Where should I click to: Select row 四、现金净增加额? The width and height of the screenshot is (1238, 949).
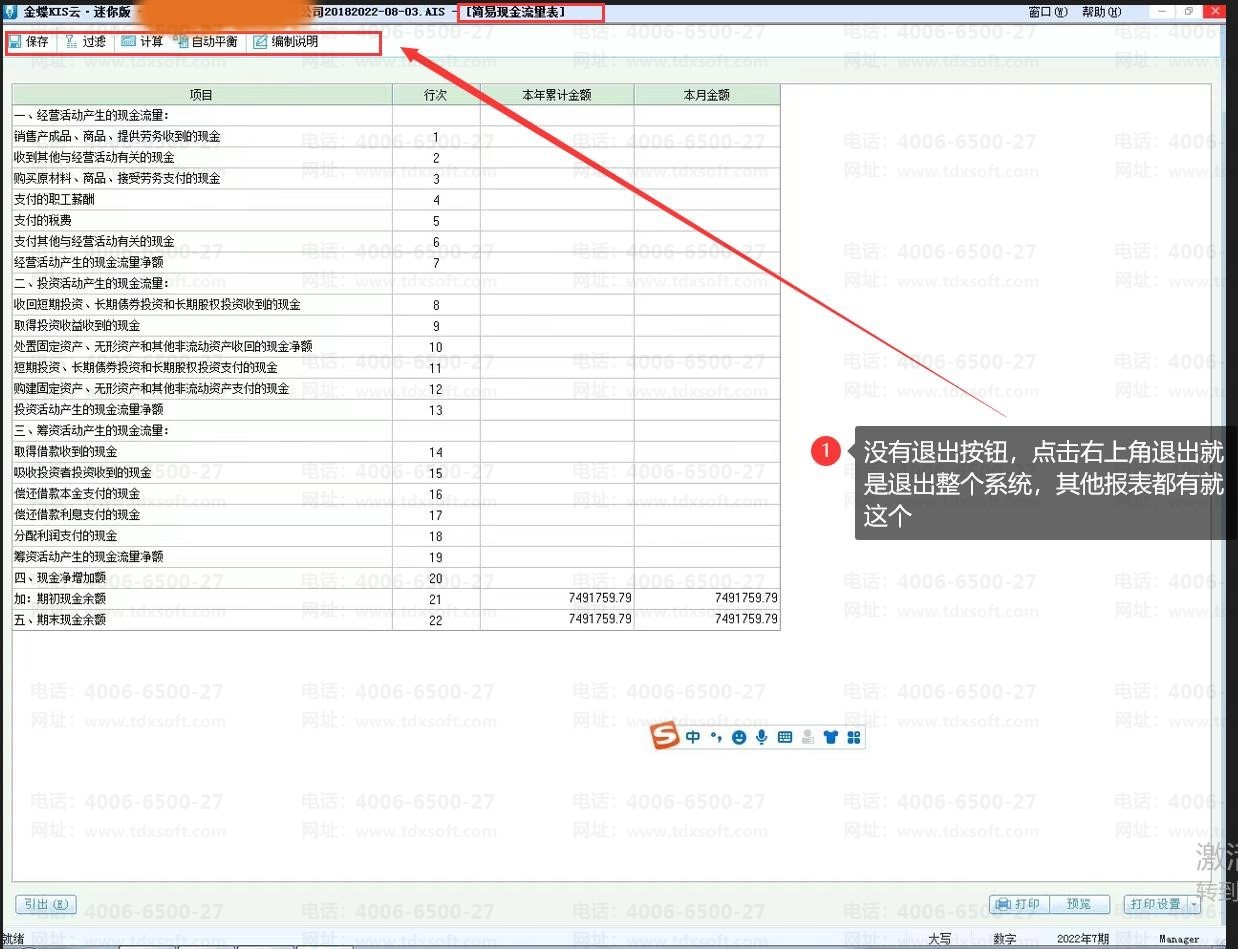396,578
